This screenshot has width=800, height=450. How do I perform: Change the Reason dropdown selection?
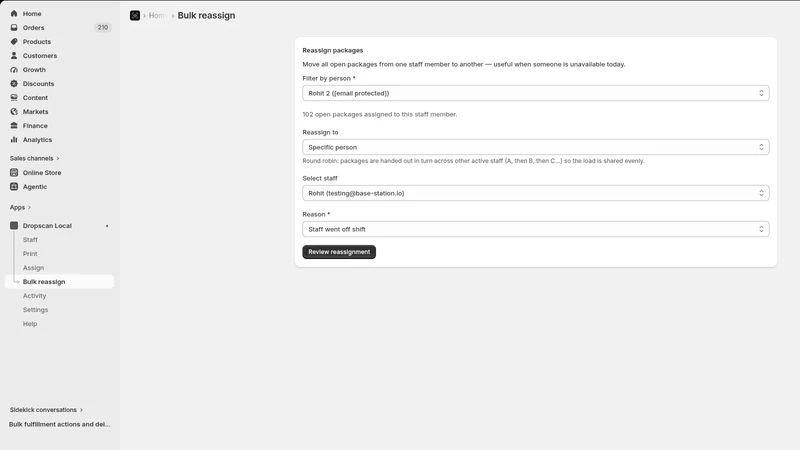(536, 229)
